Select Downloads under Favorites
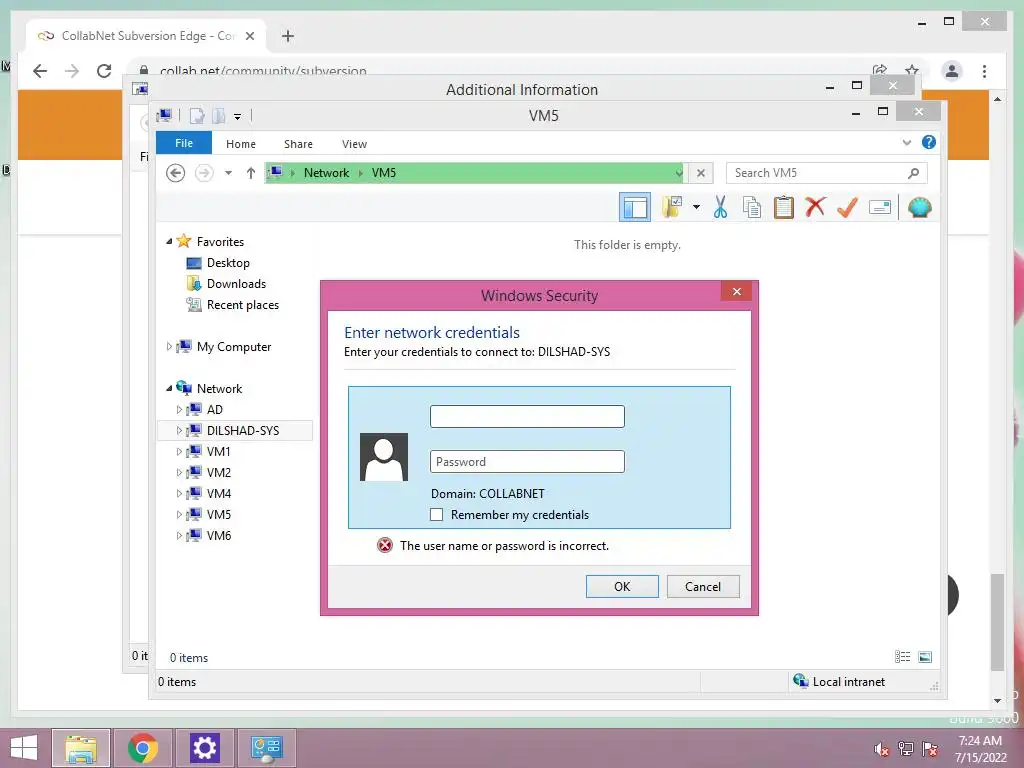 [236, 283]
